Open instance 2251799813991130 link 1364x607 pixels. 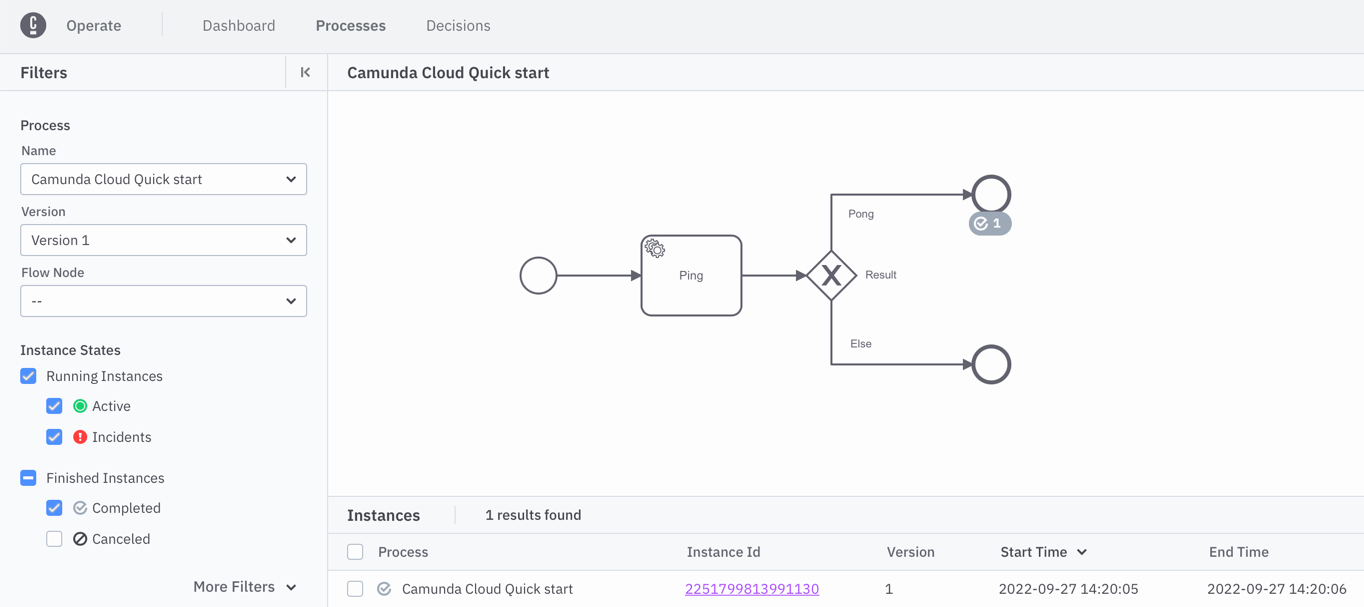(x=751, y=589)
